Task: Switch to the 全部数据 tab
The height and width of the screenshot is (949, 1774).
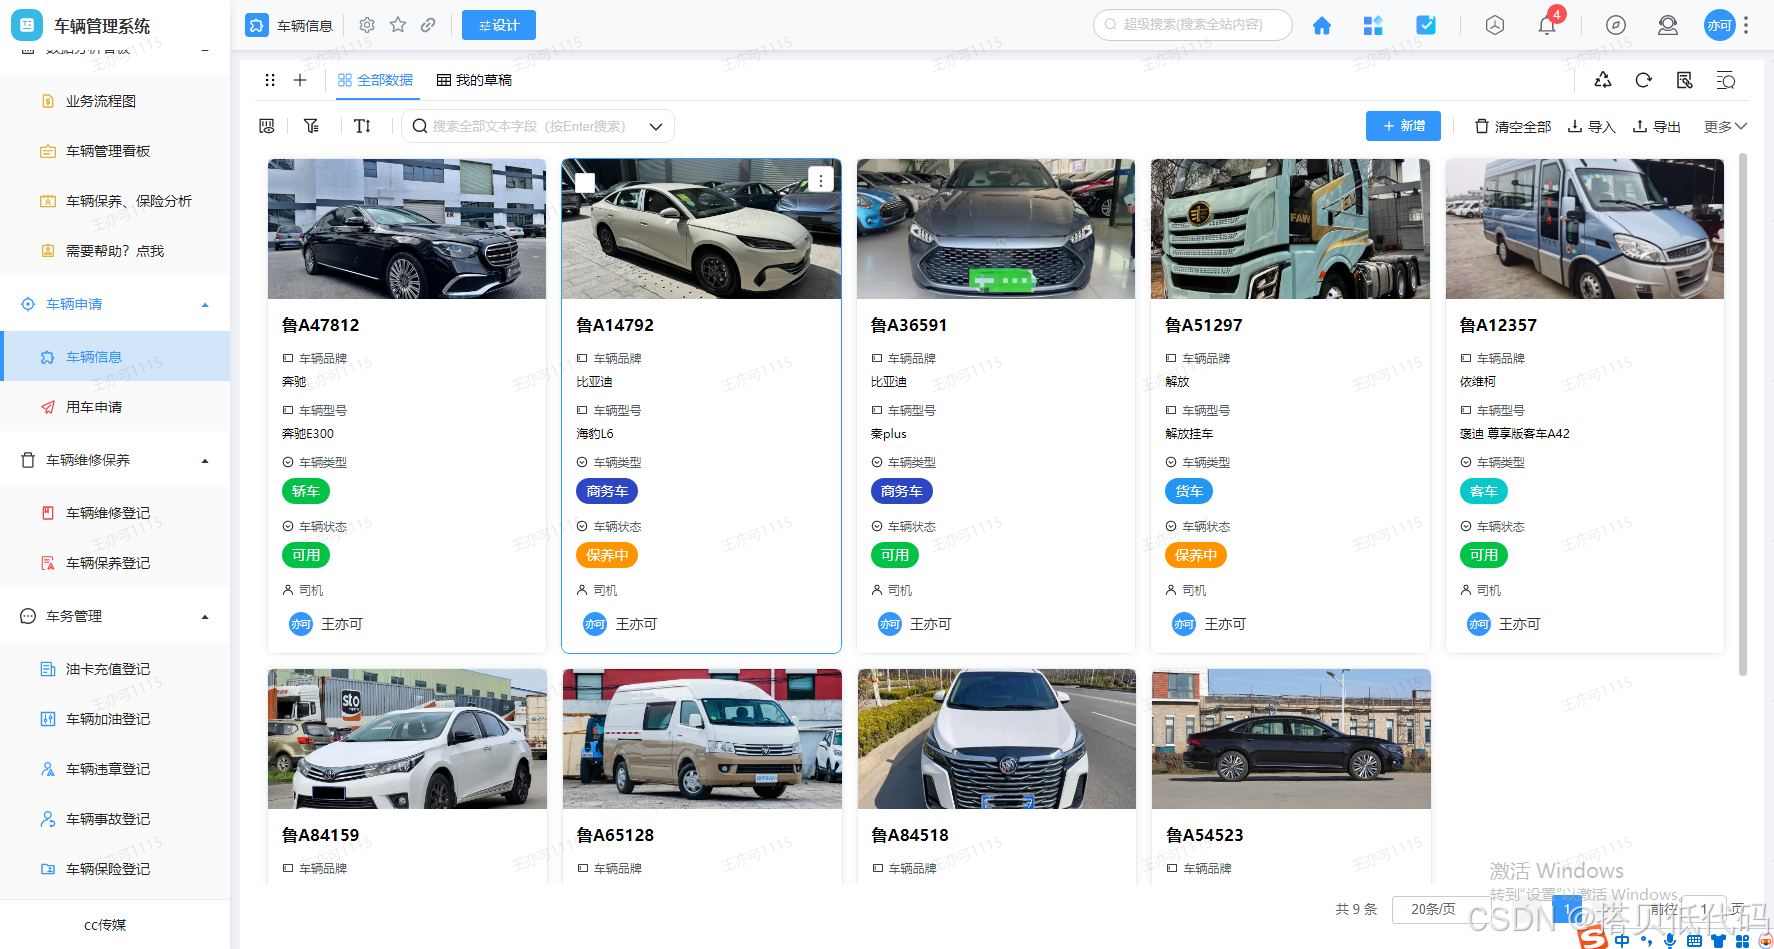Action: [x=375, y=80]
